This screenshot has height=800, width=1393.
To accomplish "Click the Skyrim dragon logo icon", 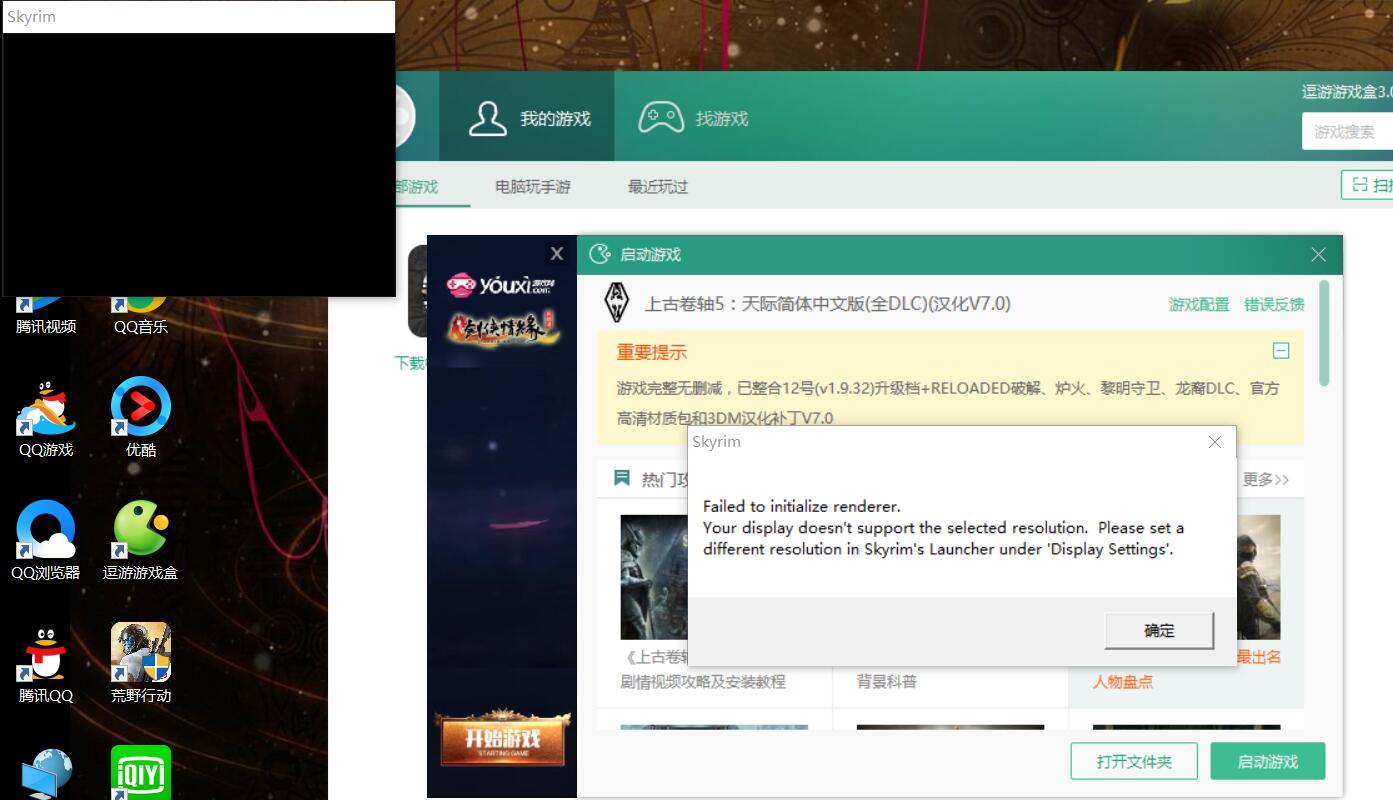I will (618, 302).
